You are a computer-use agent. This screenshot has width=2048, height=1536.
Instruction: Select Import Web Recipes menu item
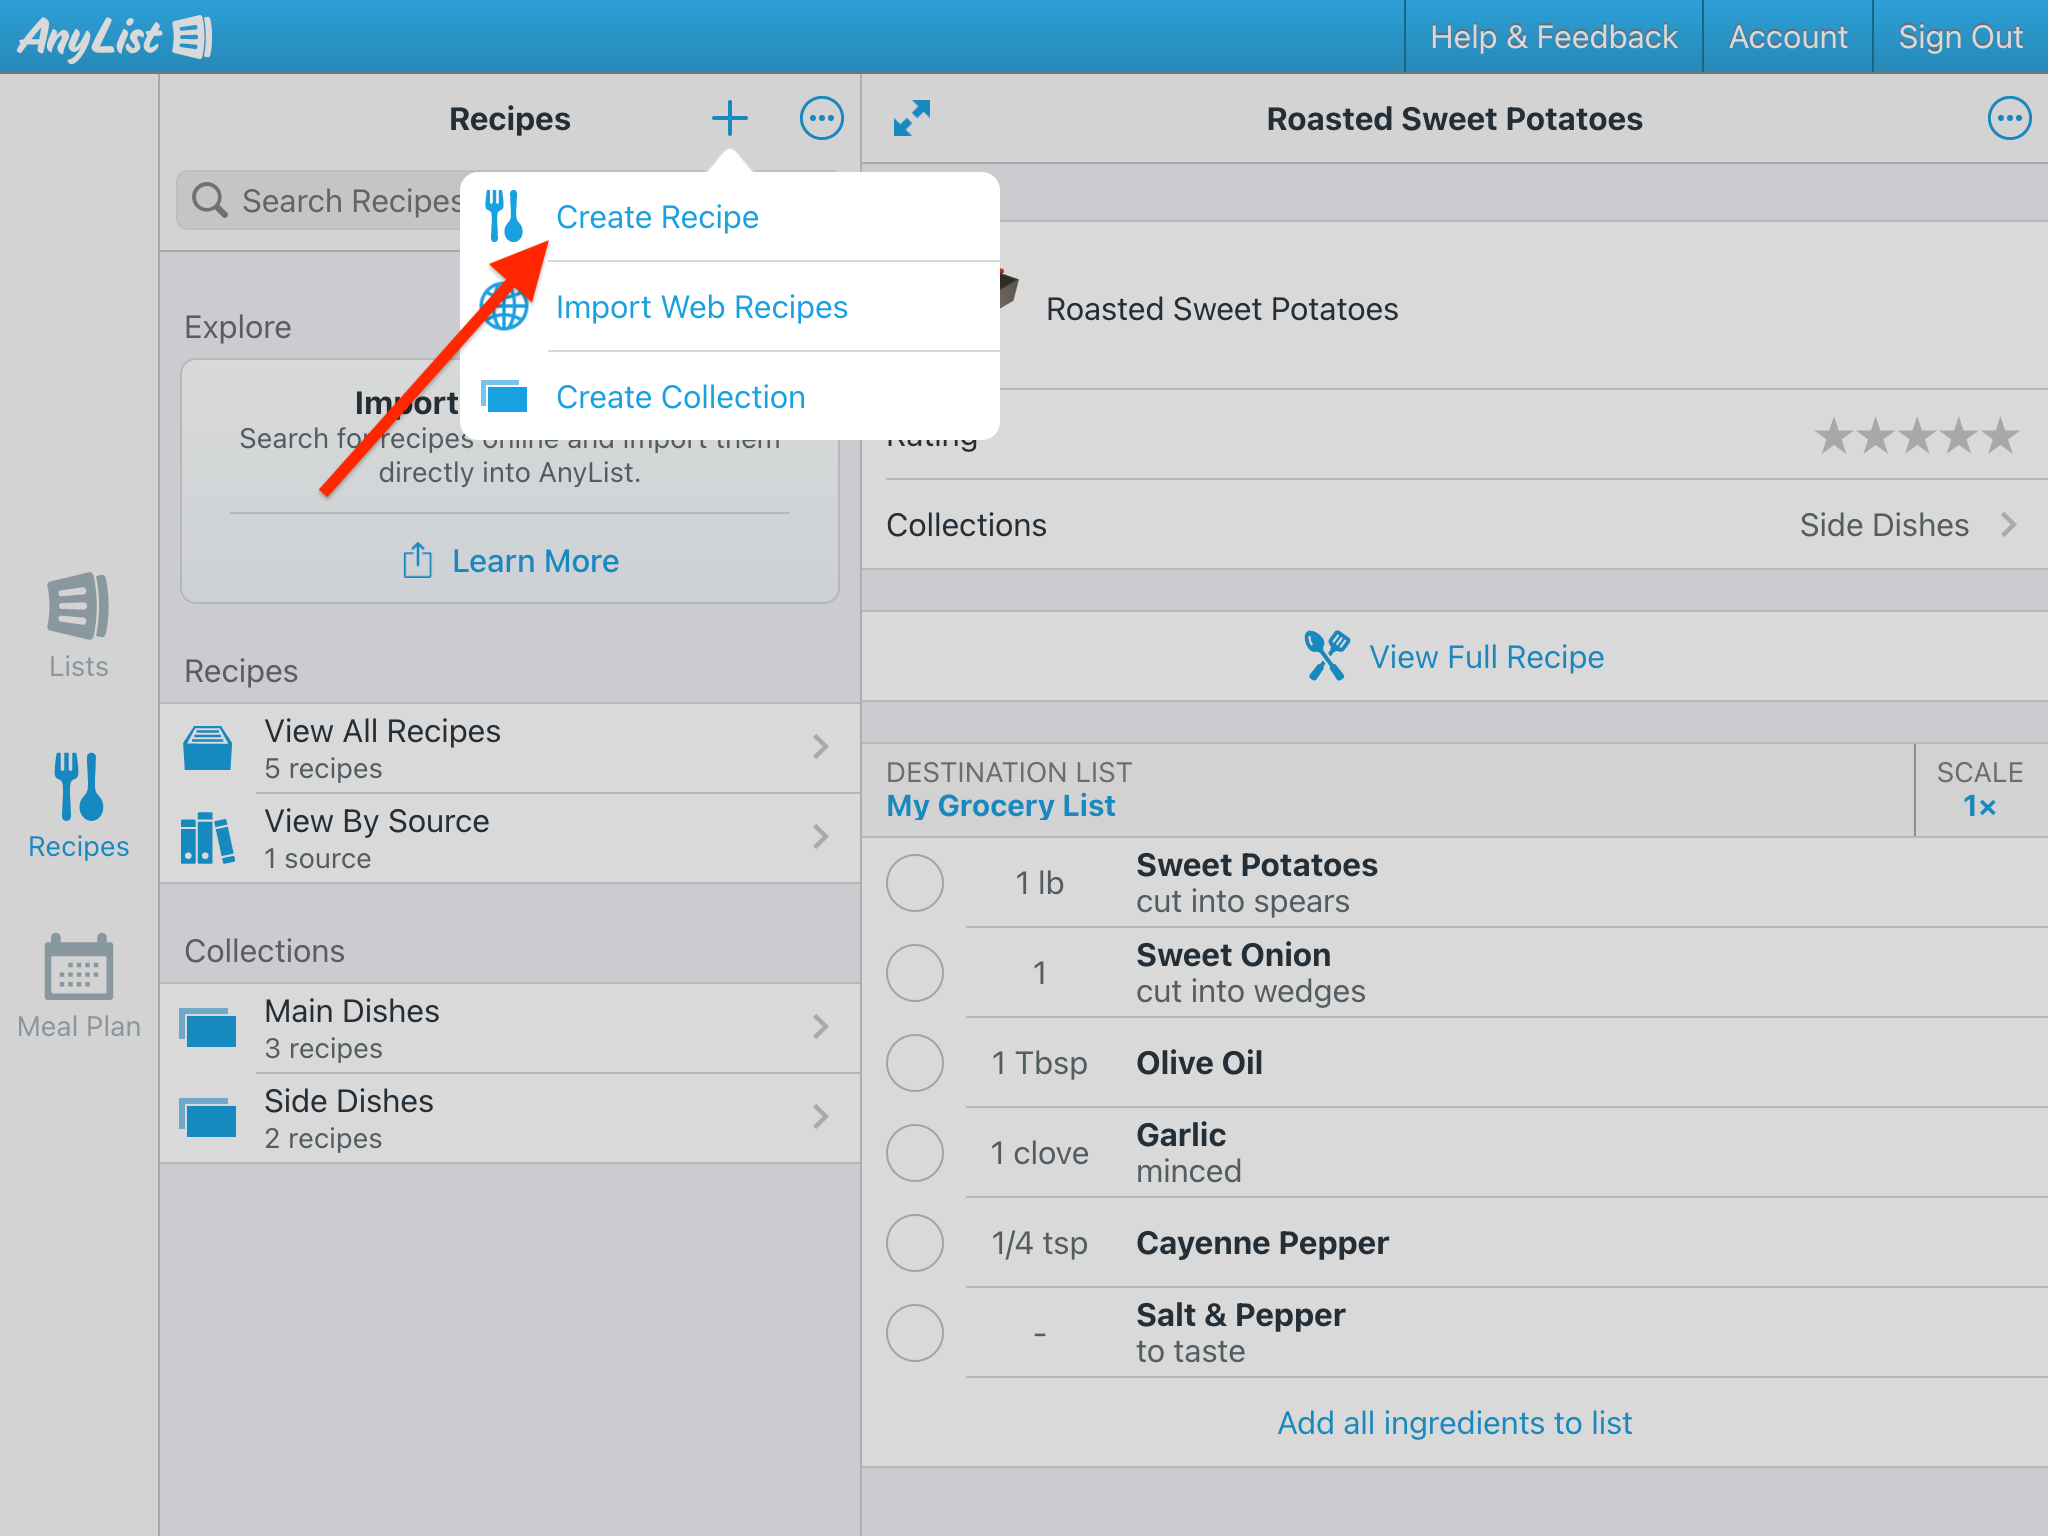[701, 307]
